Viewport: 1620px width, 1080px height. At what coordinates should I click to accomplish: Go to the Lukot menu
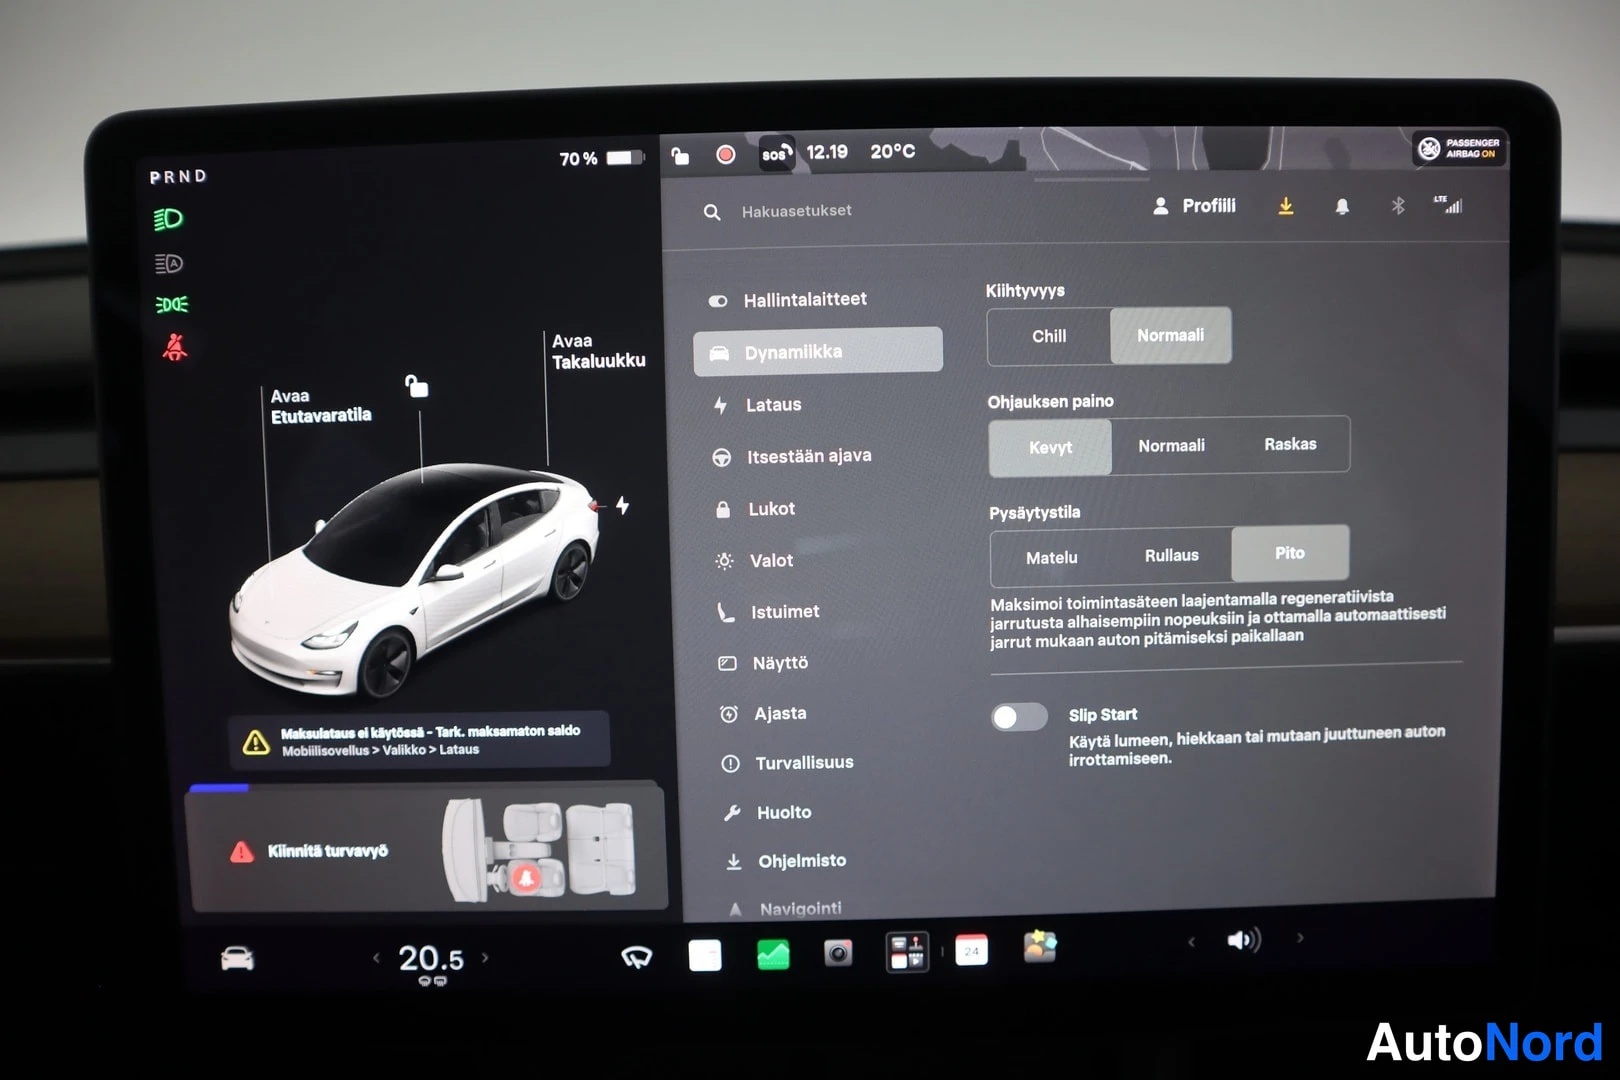point(755,509)
